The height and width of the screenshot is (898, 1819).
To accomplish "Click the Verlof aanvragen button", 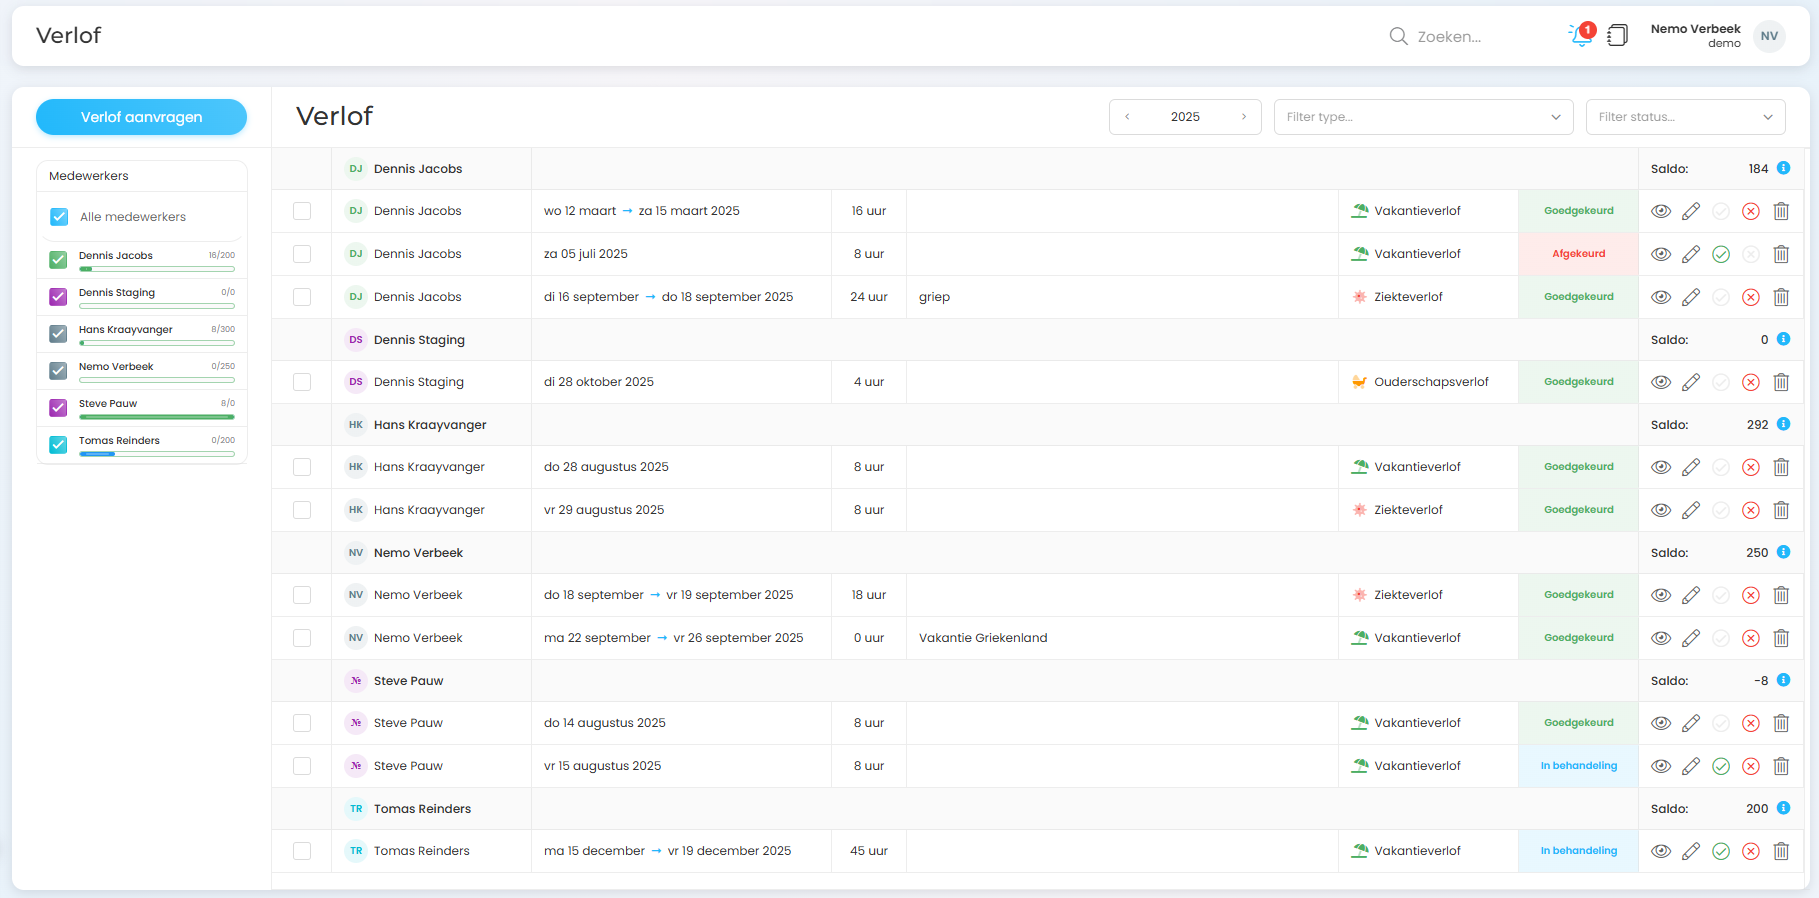I will click(x=141, y=117).
